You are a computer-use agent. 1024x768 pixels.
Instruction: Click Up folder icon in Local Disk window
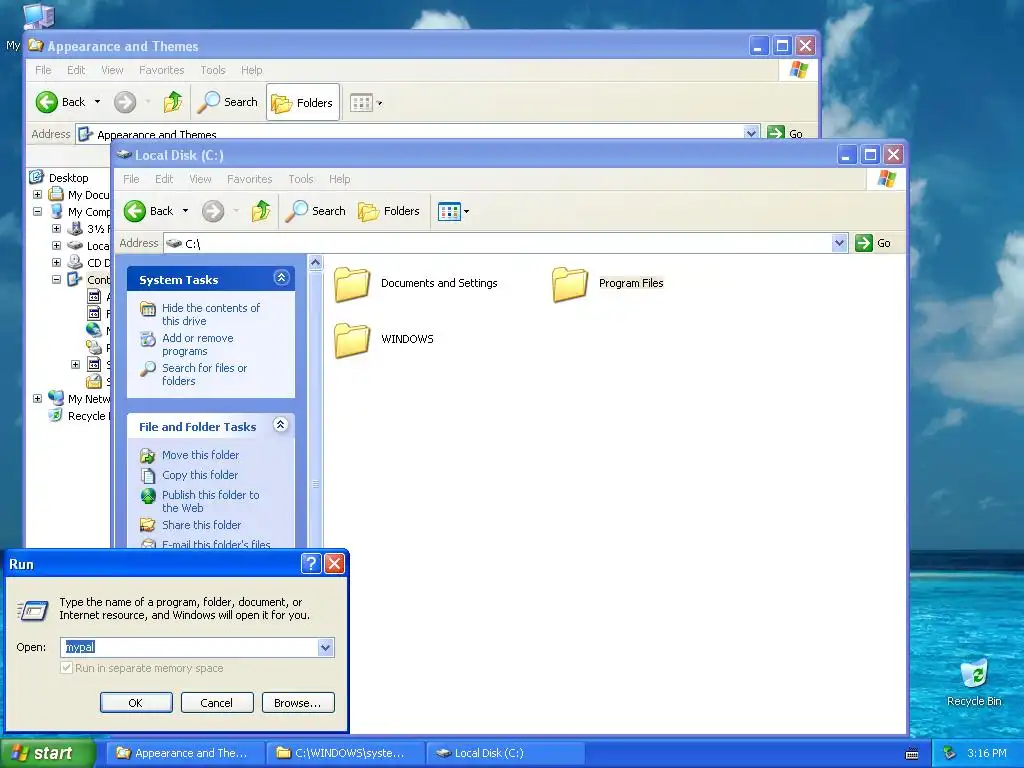point(261,211)
